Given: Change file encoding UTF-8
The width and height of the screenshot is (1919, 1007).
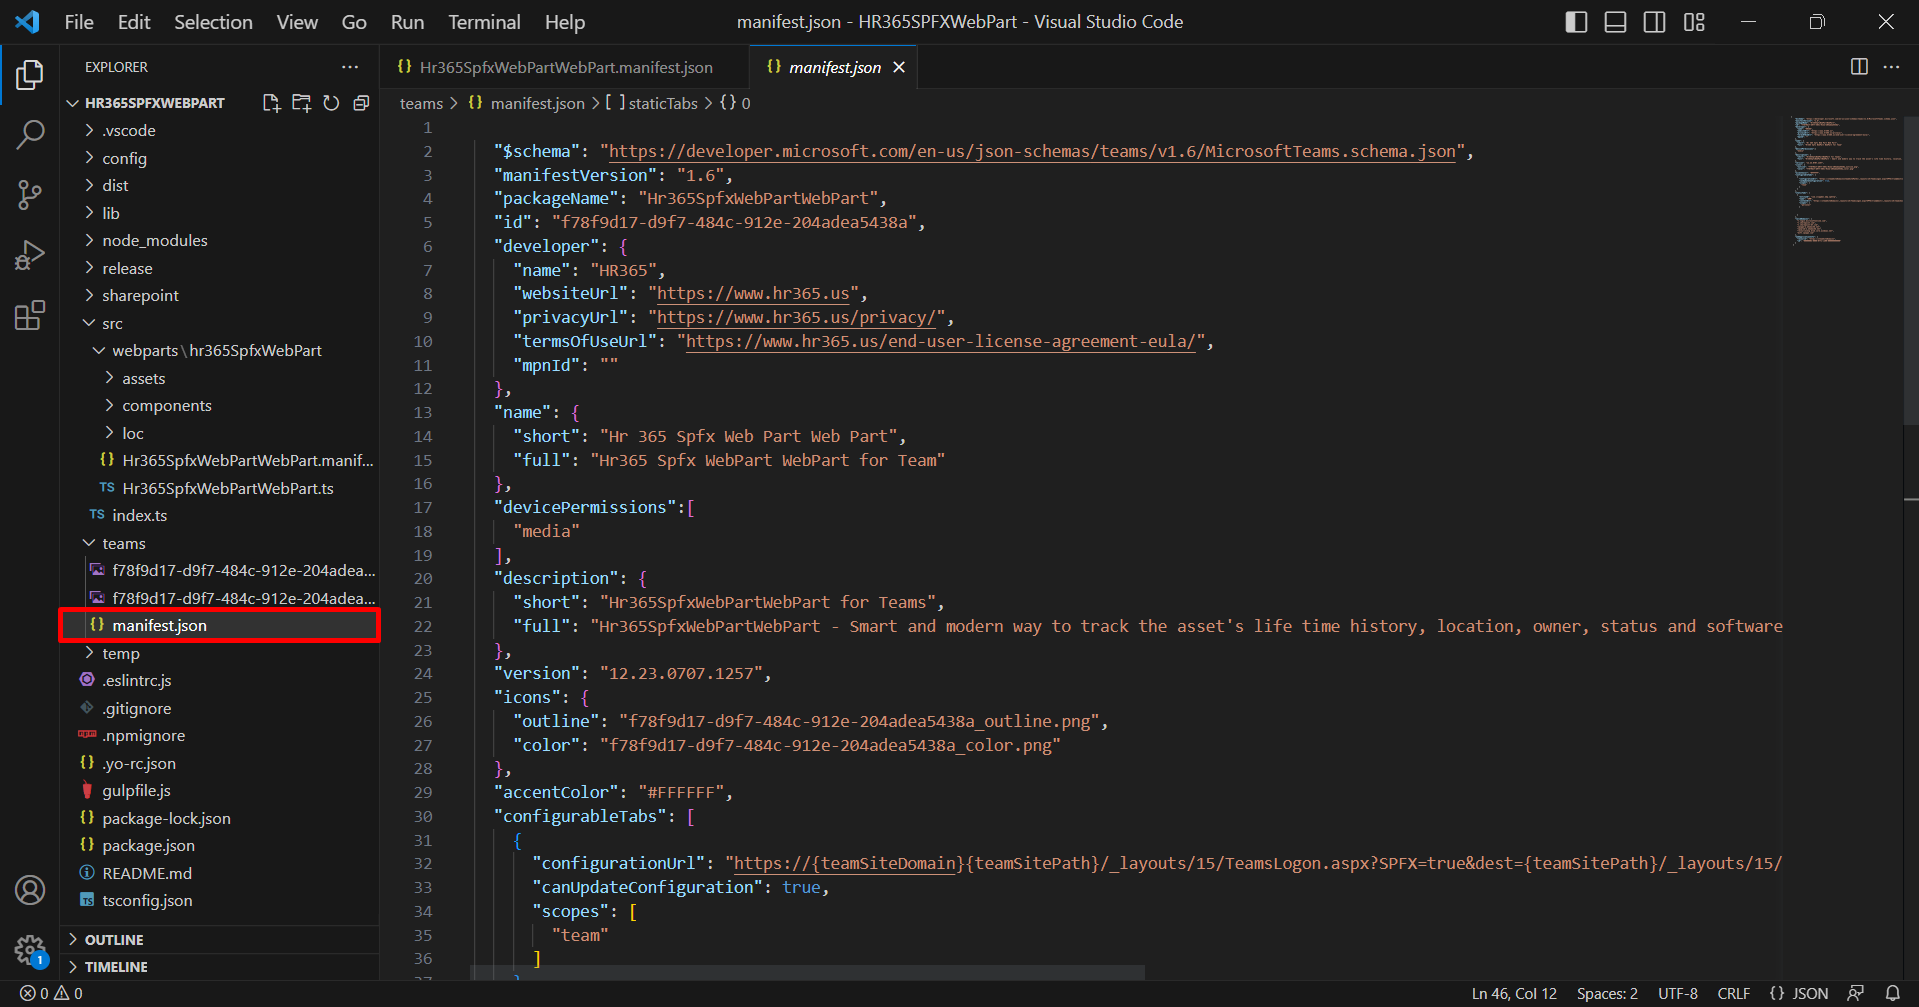Looking at the screenshot, I should (1678, 993).
